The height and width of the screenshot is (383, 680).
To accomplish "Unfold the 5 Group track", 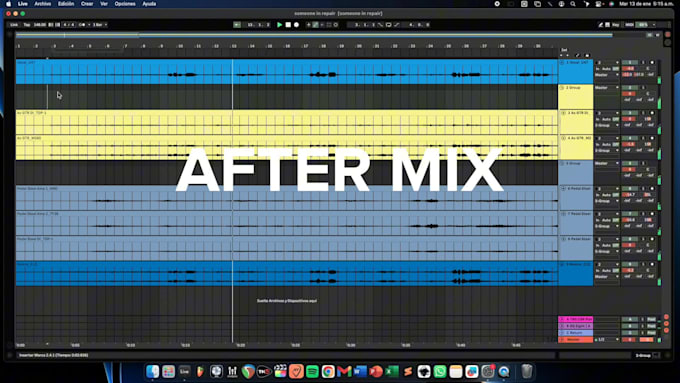I will (562, 164).
